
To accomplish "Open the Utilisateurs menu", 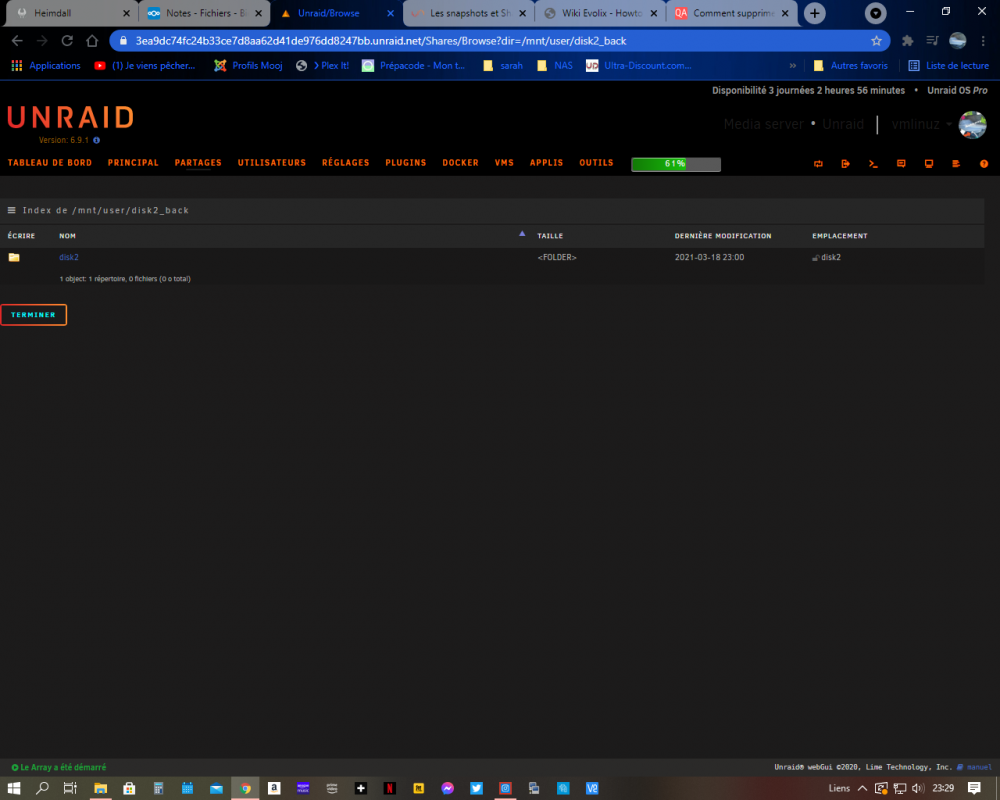I will pyautogui.click(x=272, y=163).
